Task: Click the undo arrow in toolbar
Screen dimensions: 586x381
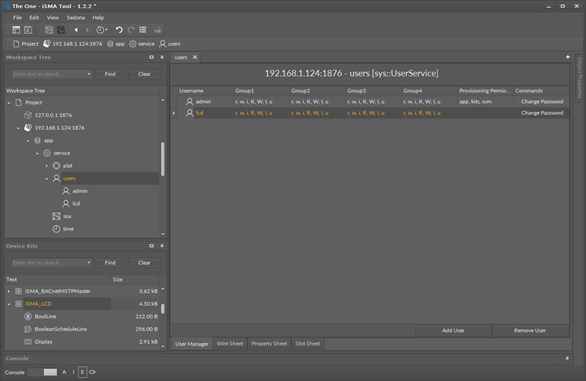Action: point(119,30)
